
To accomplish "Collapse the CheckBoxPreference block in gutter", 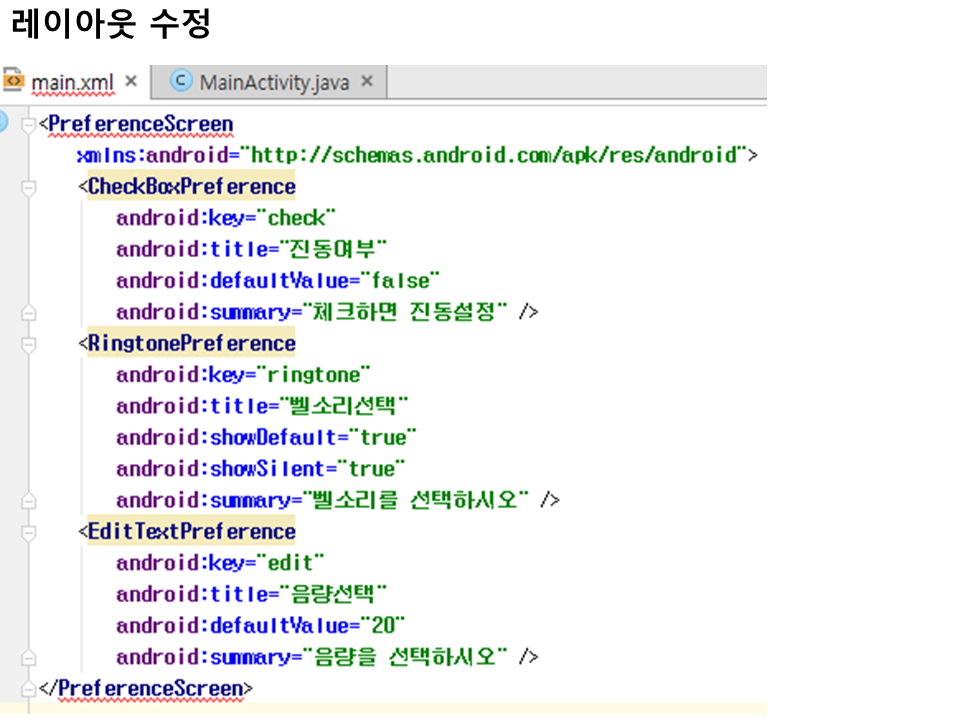I will pyautogui.click(x=28, y=187).
